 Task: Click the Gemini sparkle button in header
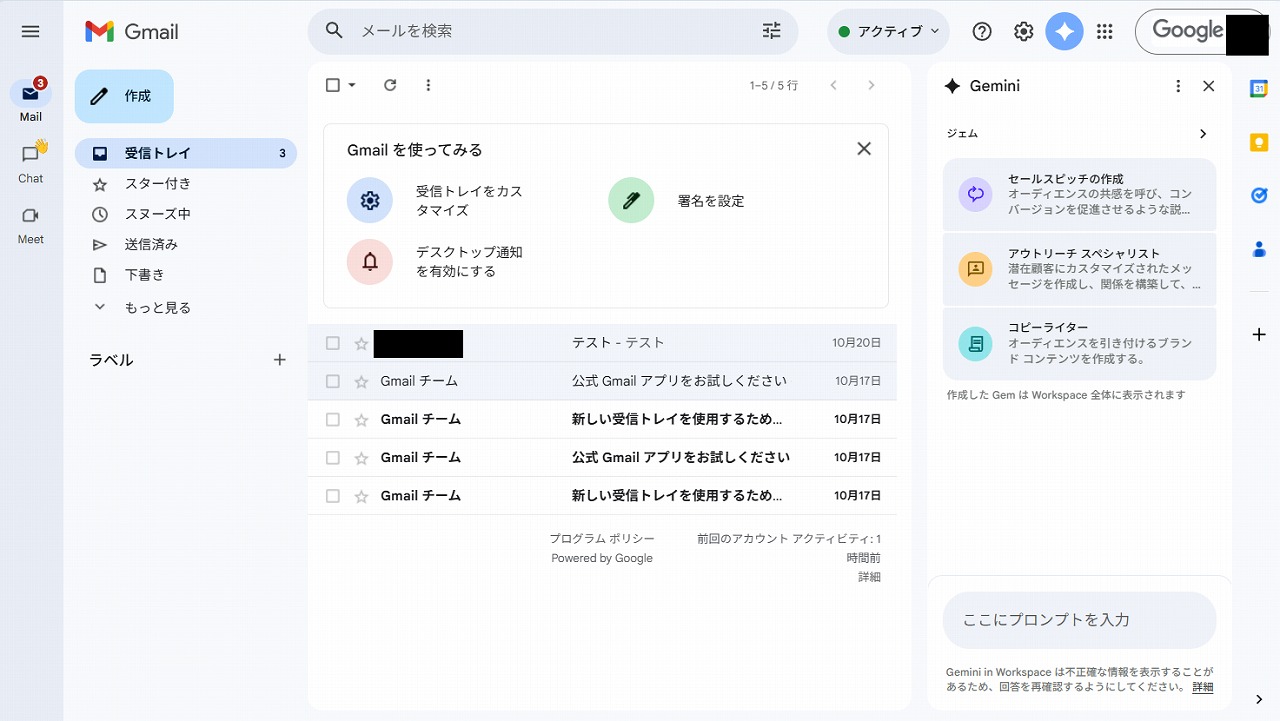point(1064,32)
